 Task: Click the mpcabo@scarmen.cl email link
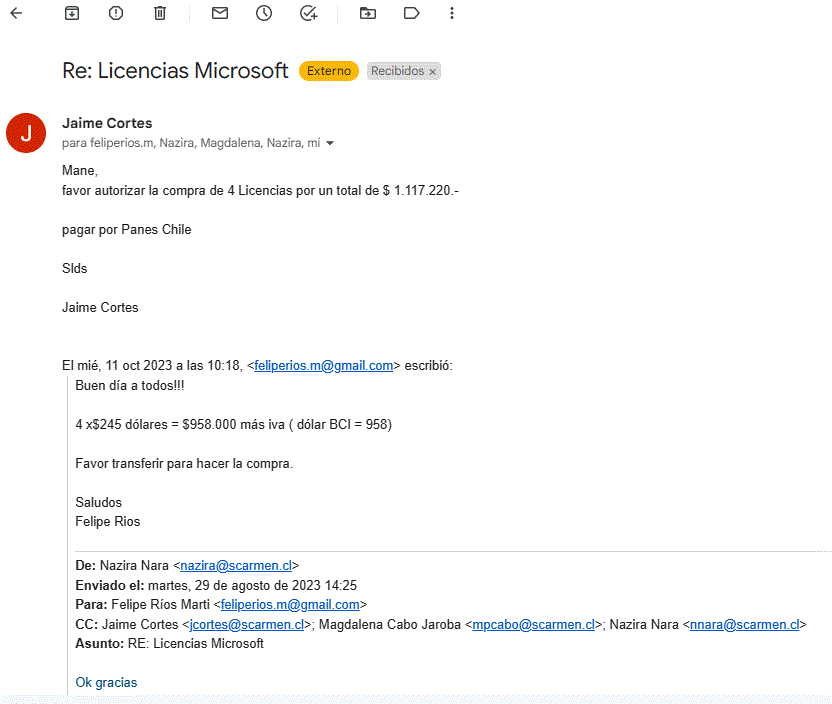[533, 624]
